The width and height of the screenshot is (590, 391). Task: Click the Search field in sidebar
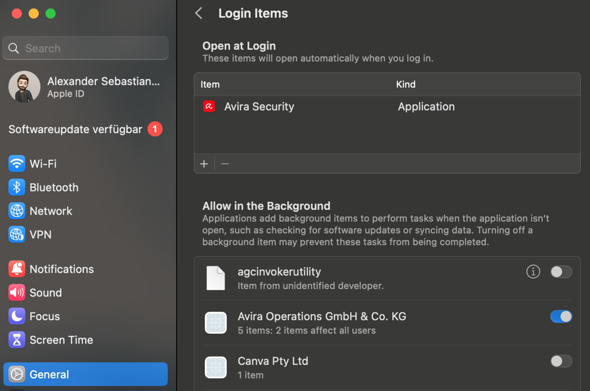(x=85, y=48)
